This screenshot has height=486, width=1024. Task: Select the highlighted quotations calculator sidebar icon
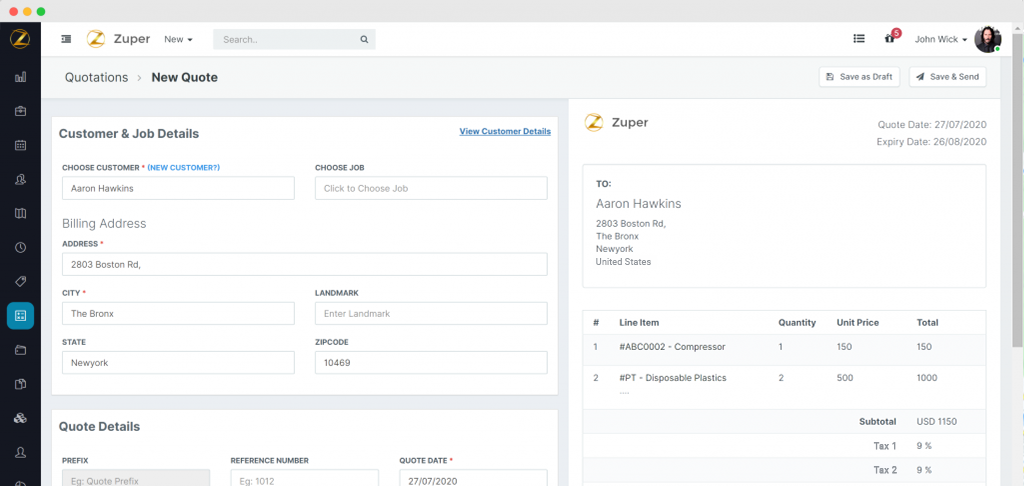pos(20,316)
